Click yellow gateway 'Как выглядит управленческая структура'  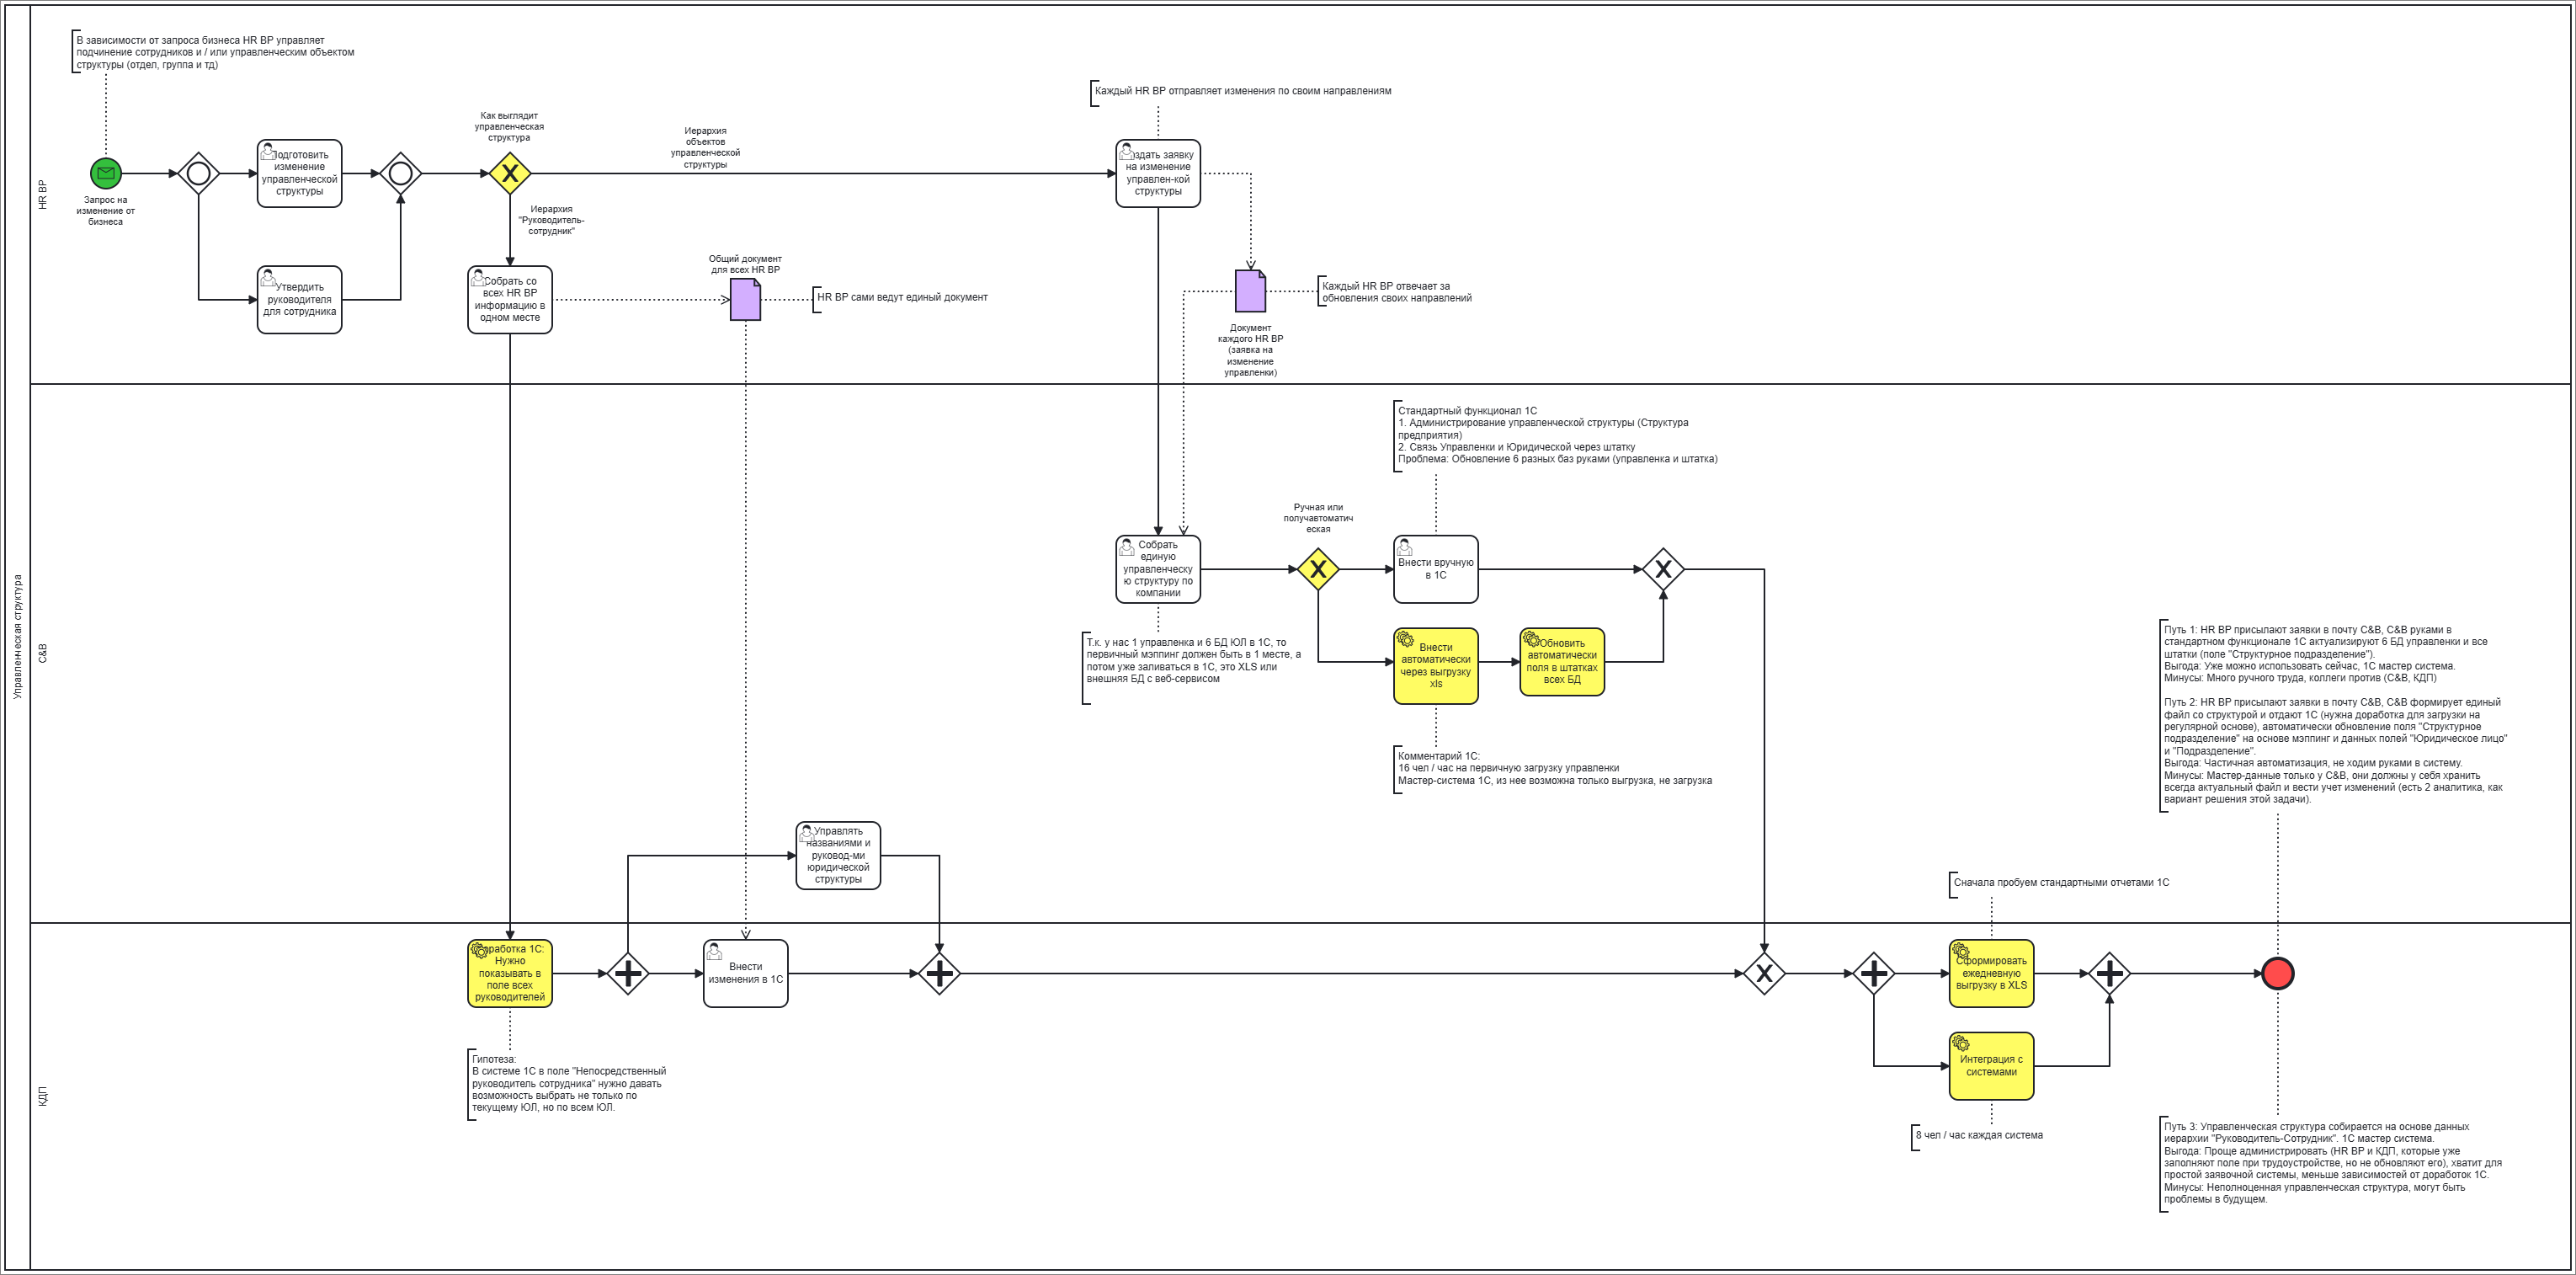pos(510,174)
